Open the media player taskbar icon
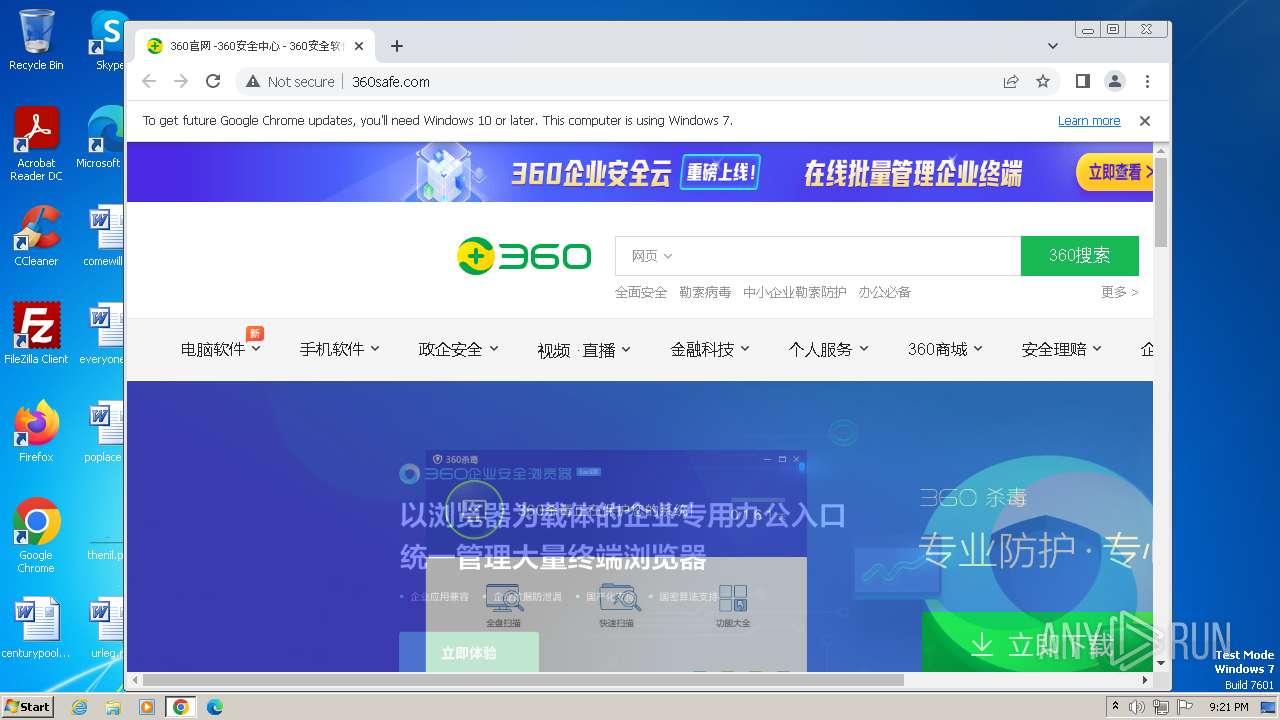The height and width of the screenshot is (720, 1280). (x=147, y=707)
